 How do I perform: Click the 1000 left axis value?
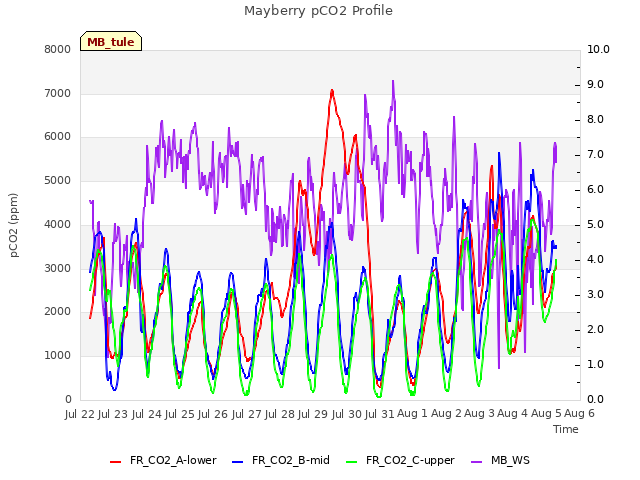pos(58,356)
